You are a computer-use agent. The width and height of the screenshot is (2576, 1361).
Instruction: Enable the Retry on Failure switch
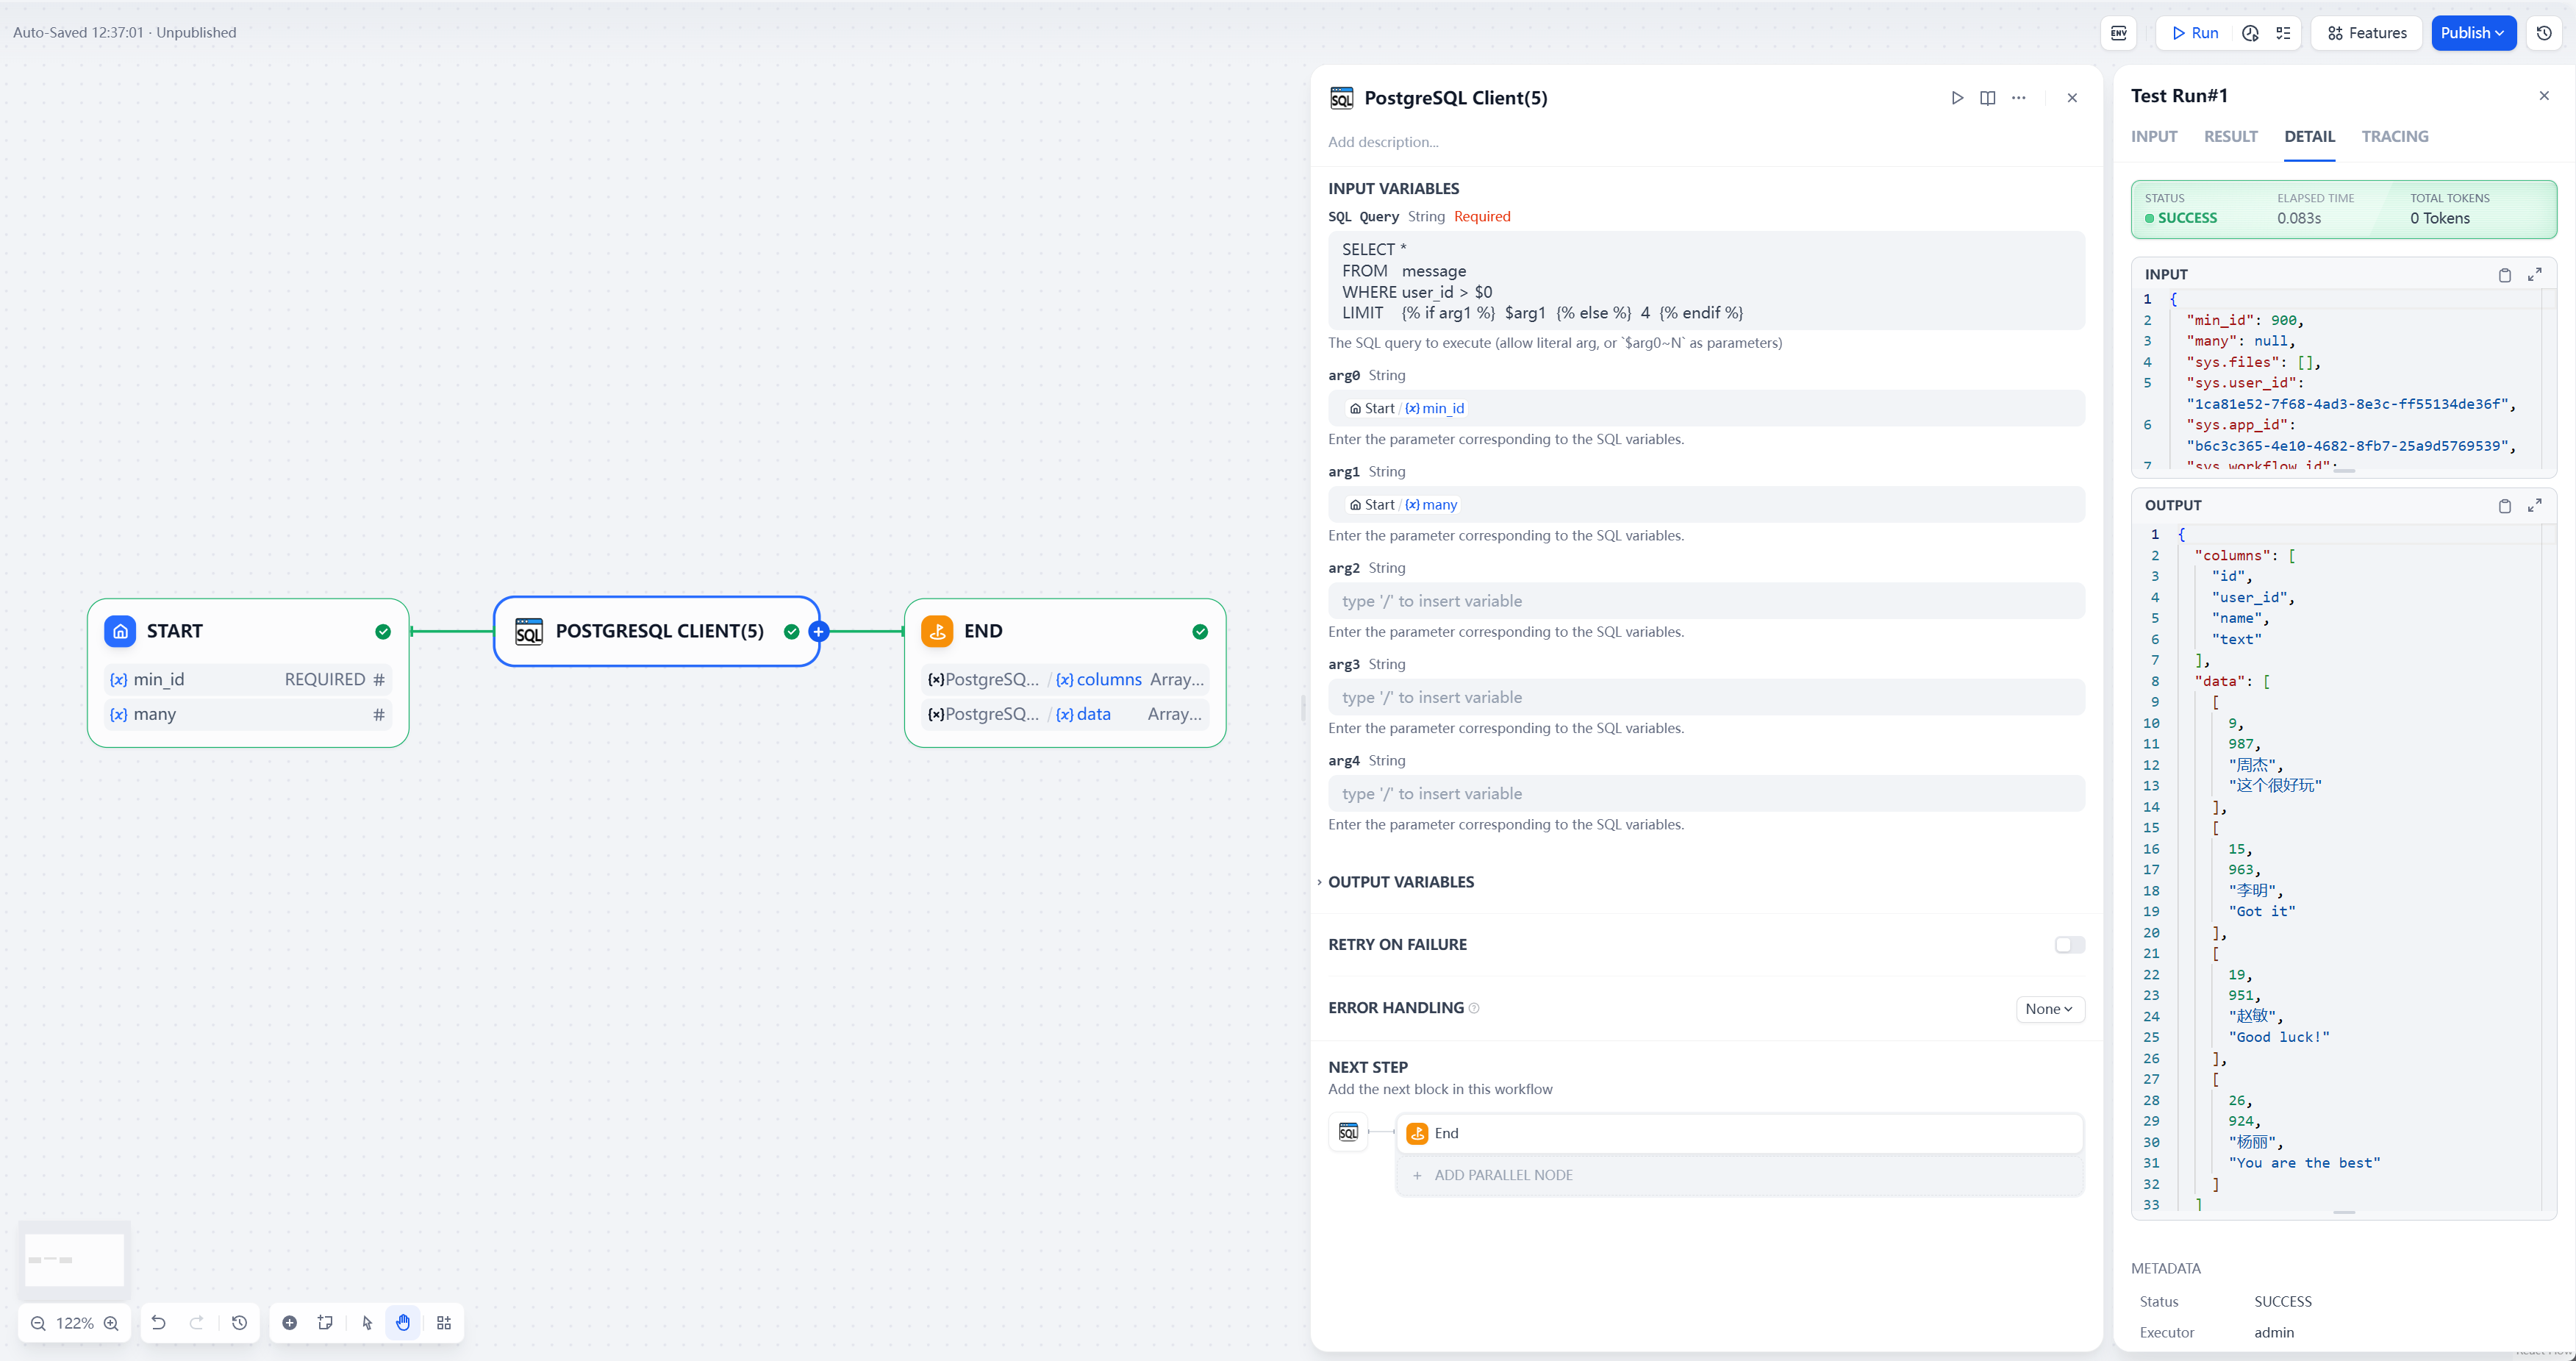point(2069,945)
